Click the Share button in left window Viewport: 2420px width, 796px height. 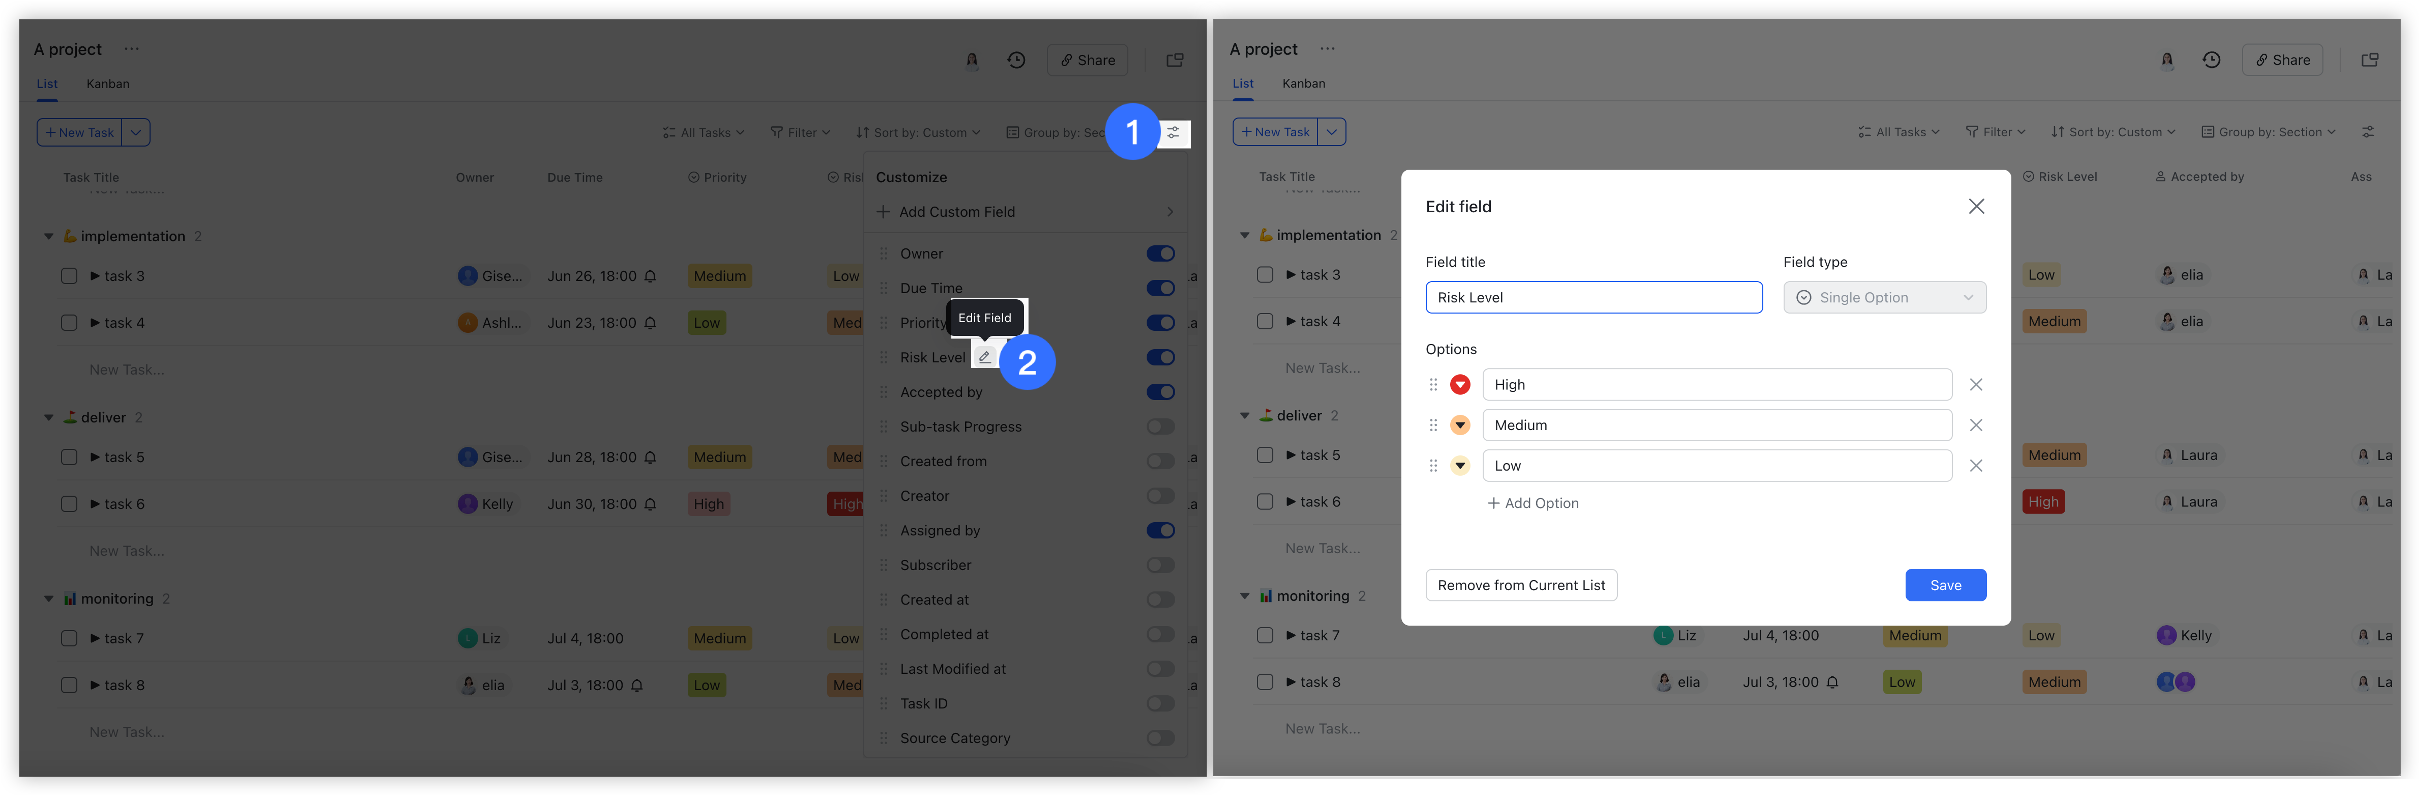tap(1088, 60)
